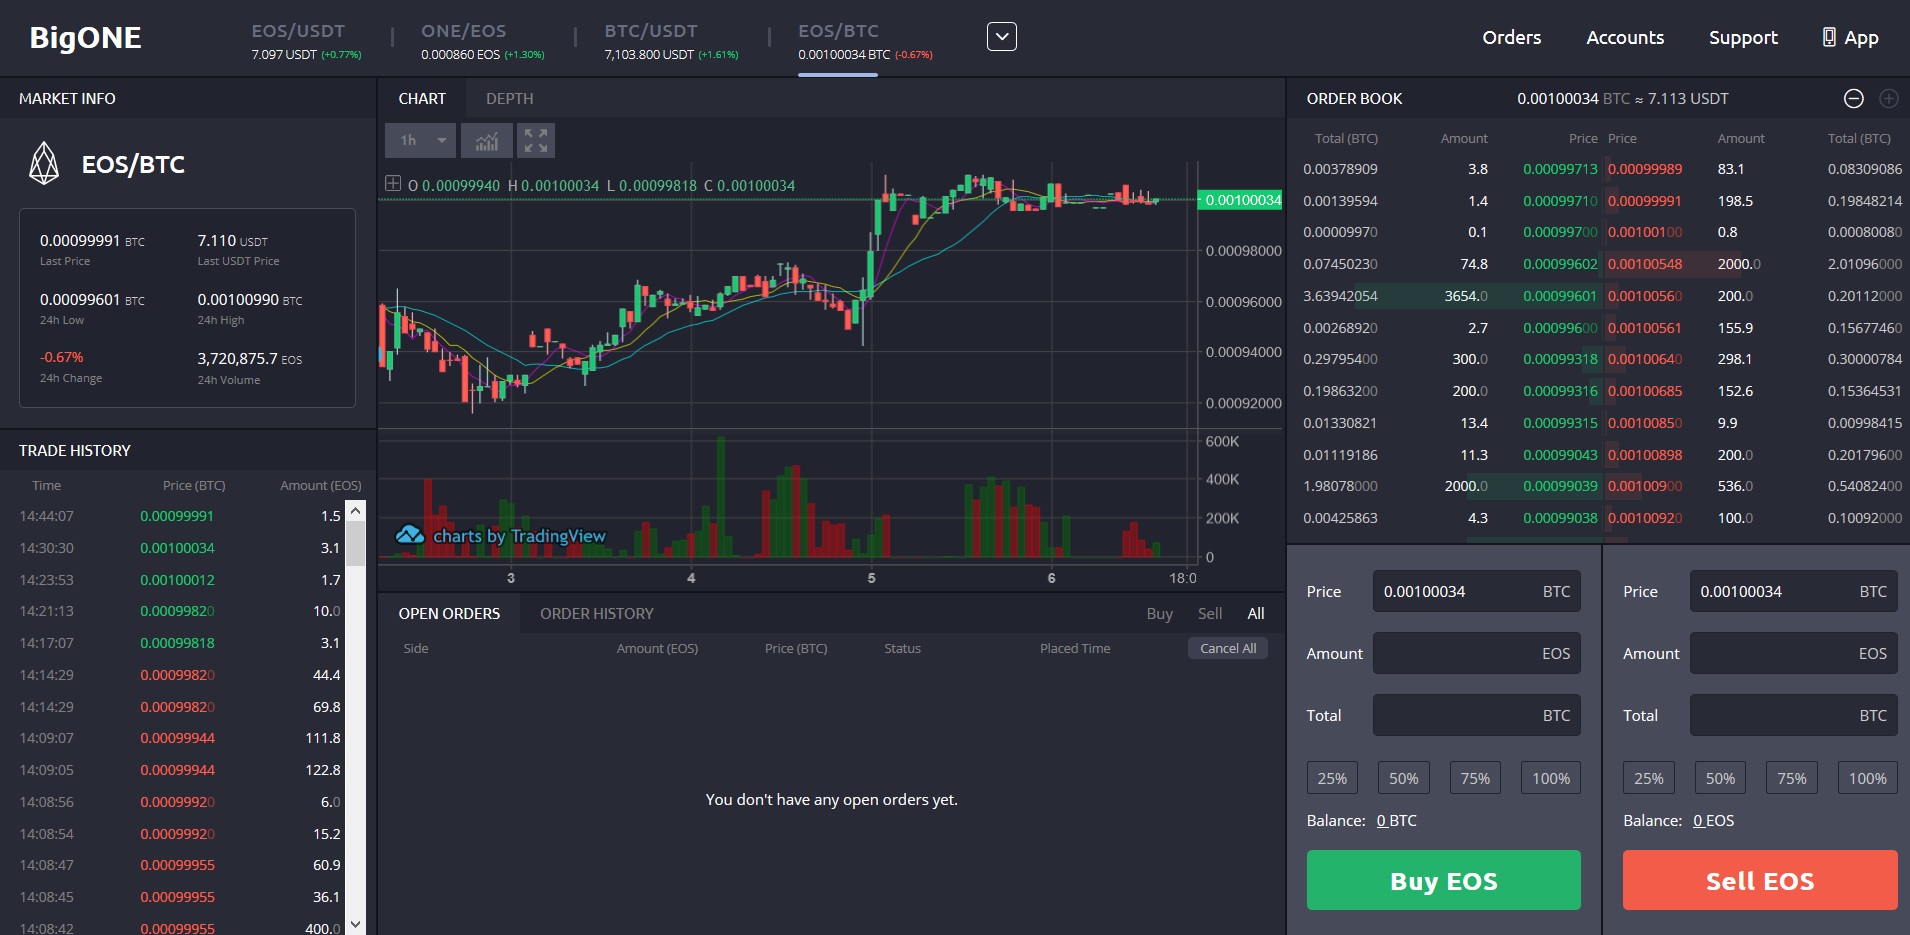
Task: Focus the buy Price input field
Action: pyautogui.click(x=1476, y=591)
